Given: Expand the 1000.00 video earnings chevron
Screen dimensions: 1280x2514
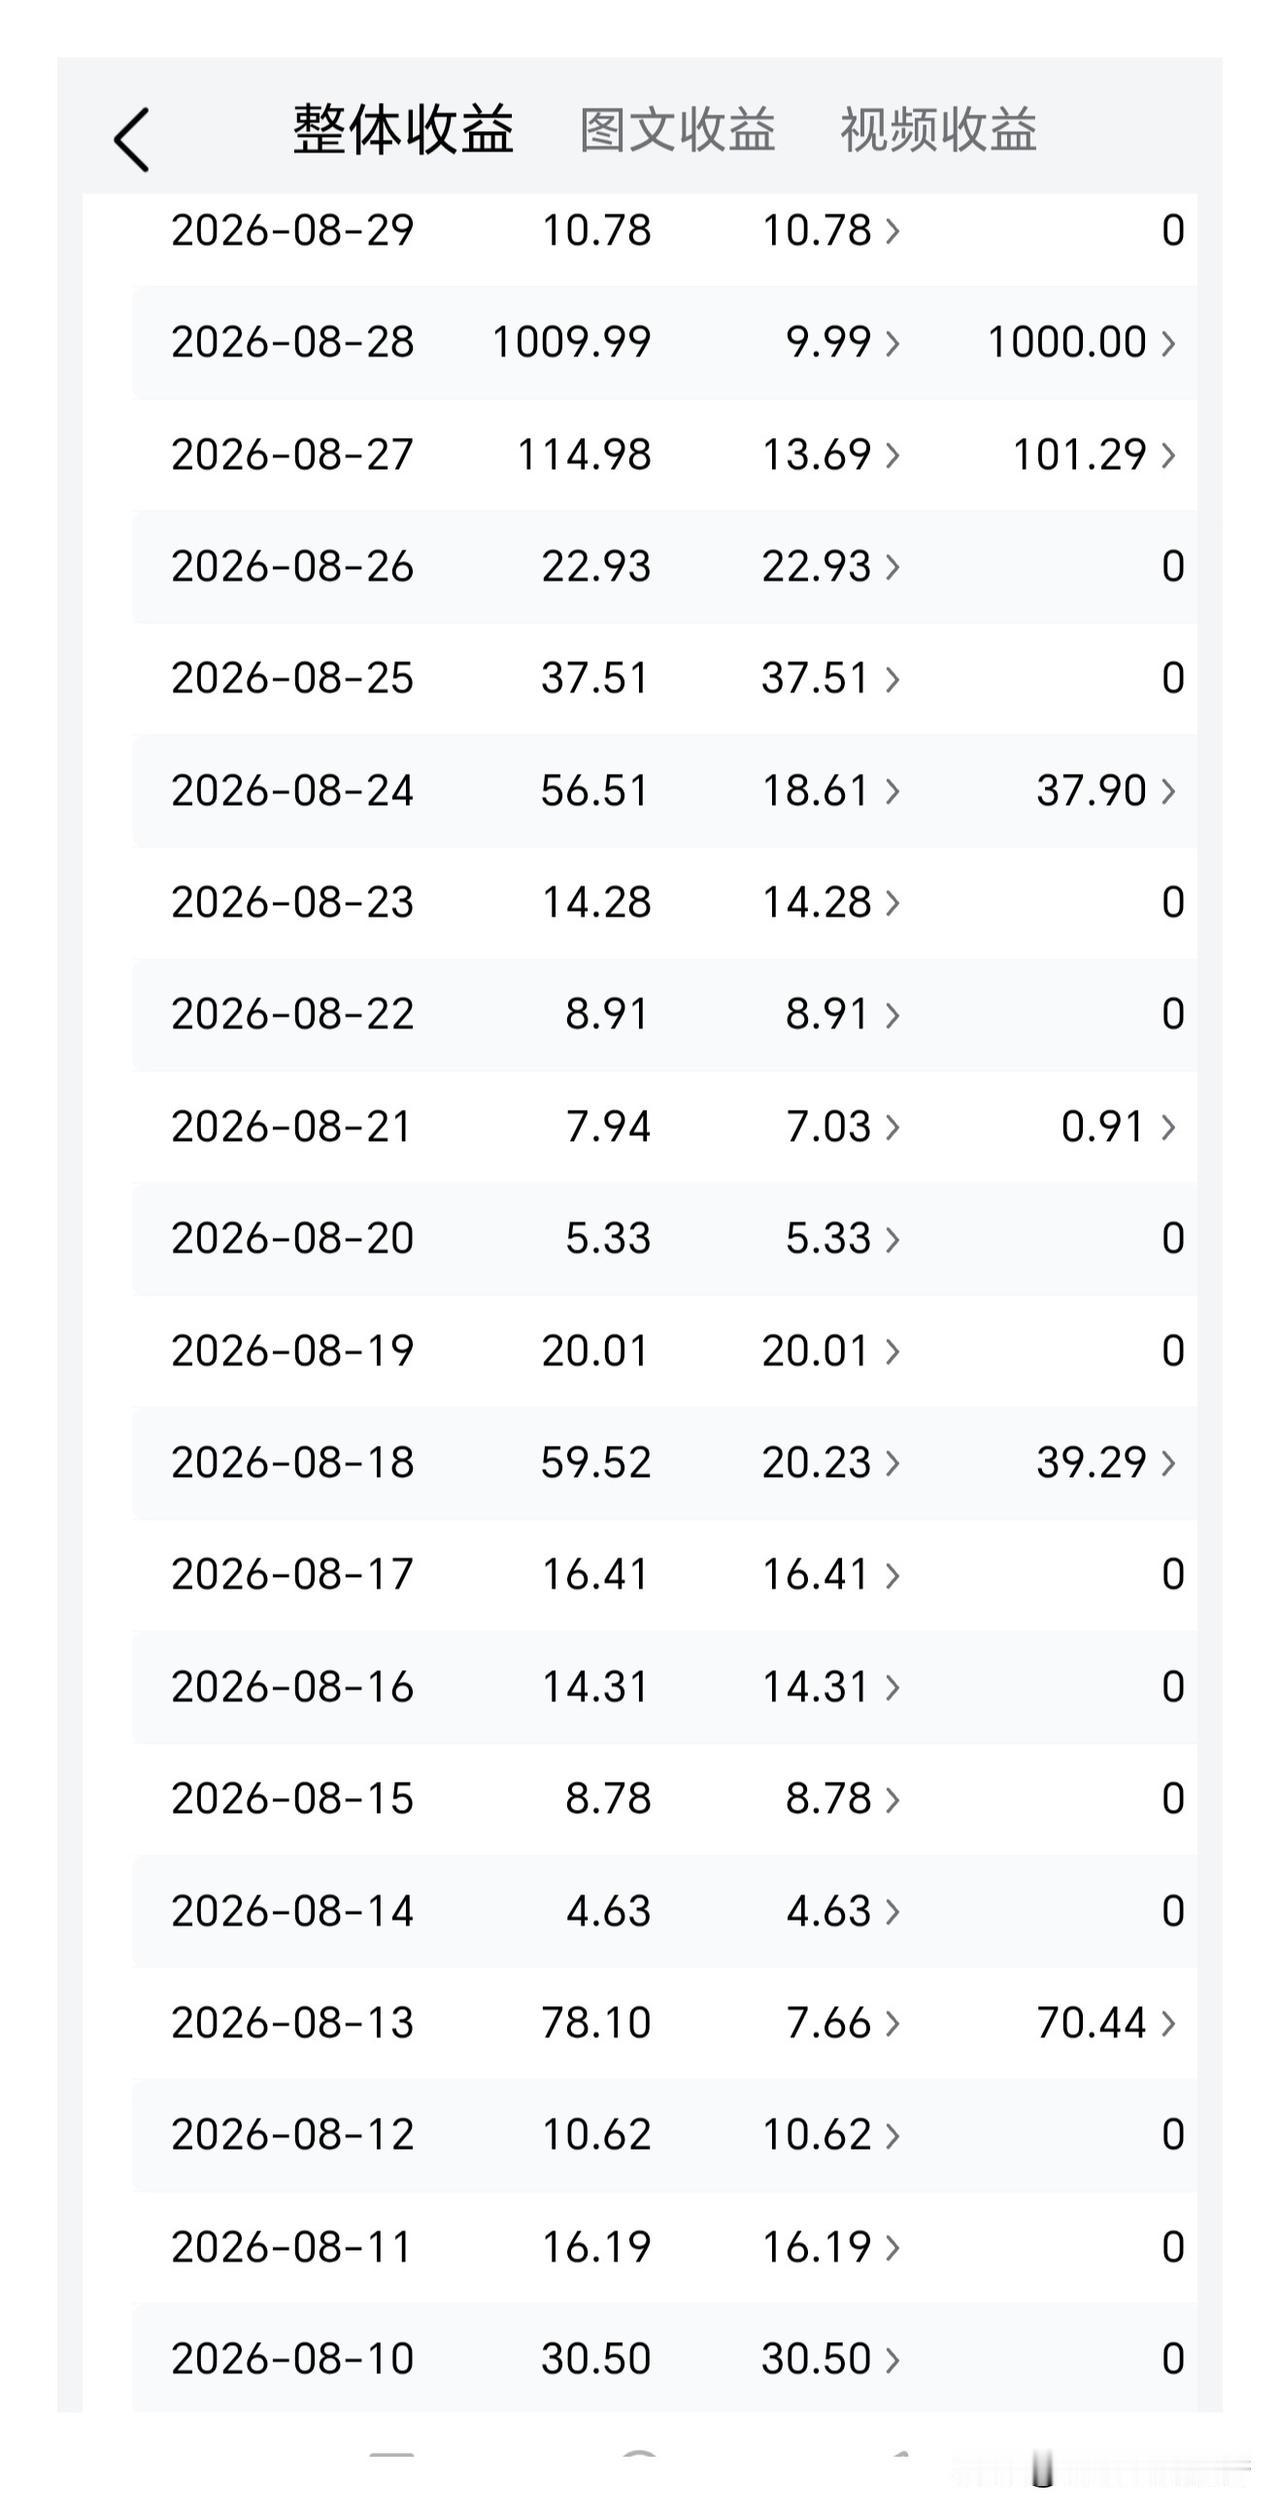Looking at the screenshot, I should (x=1167, y=343).
